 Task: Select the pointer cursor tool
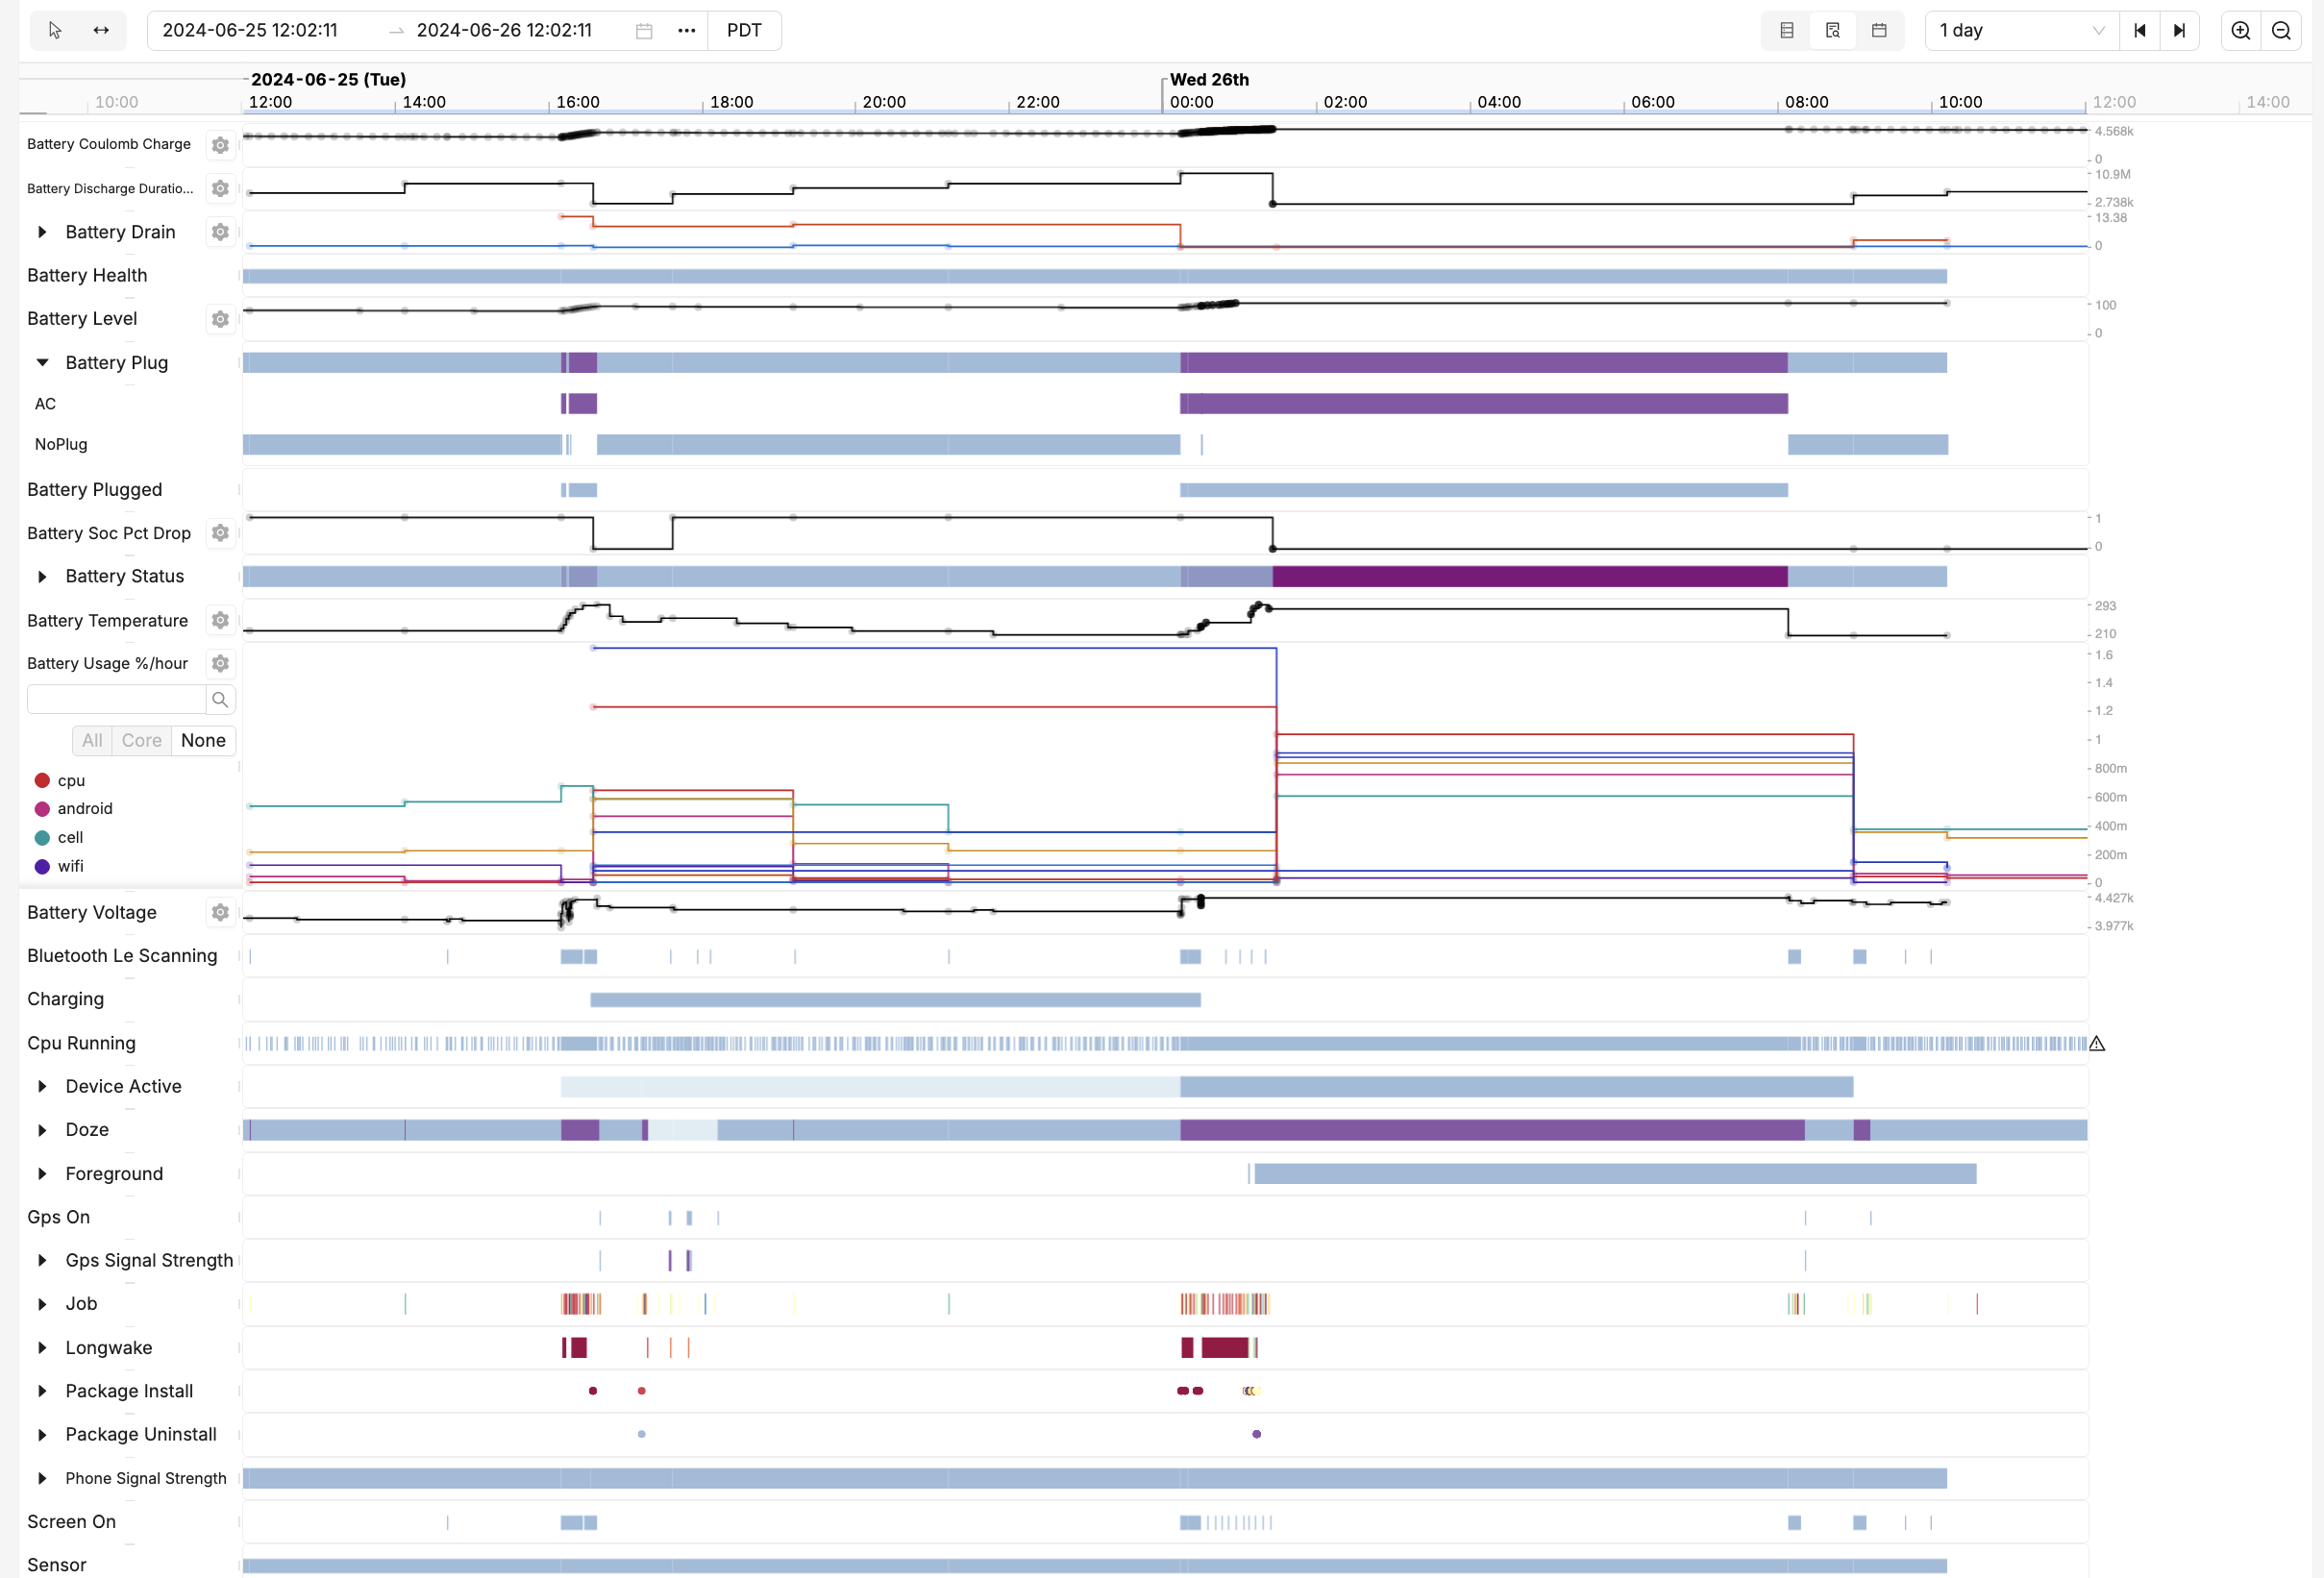(55, 30)
